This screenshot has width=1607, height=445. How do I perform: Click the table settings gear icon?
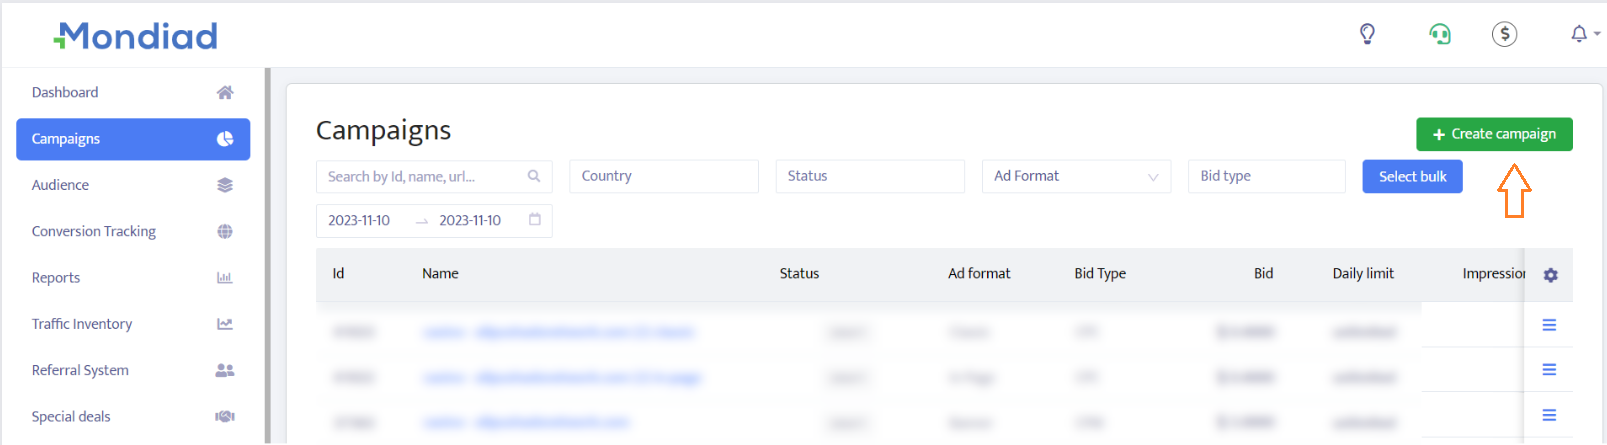point(1550,275)
